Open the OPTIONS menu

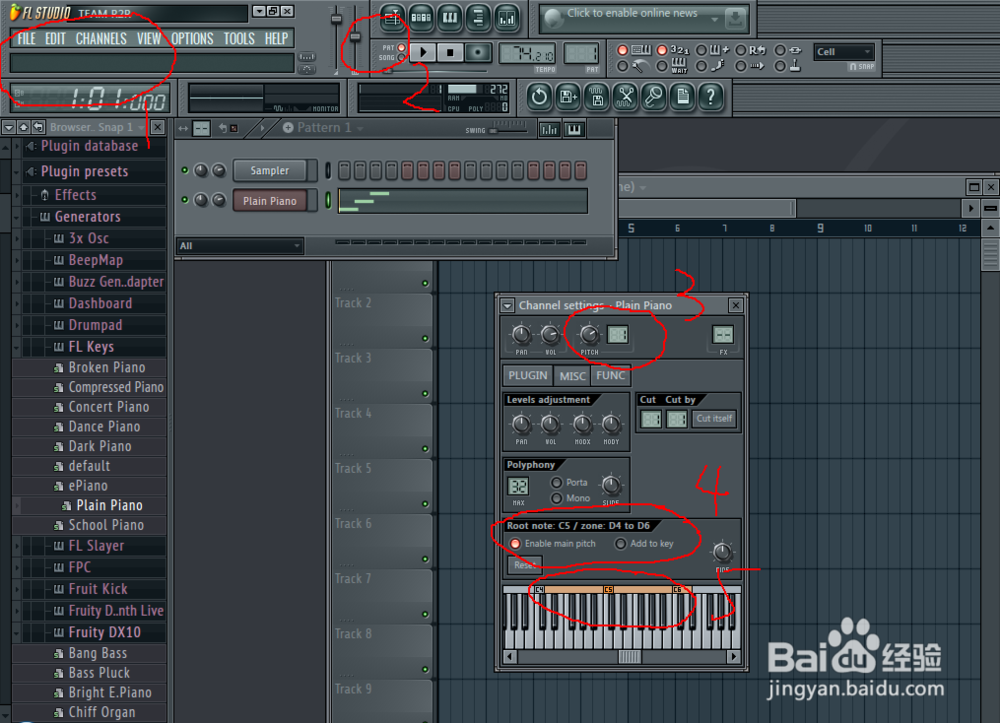click(193, 39)
